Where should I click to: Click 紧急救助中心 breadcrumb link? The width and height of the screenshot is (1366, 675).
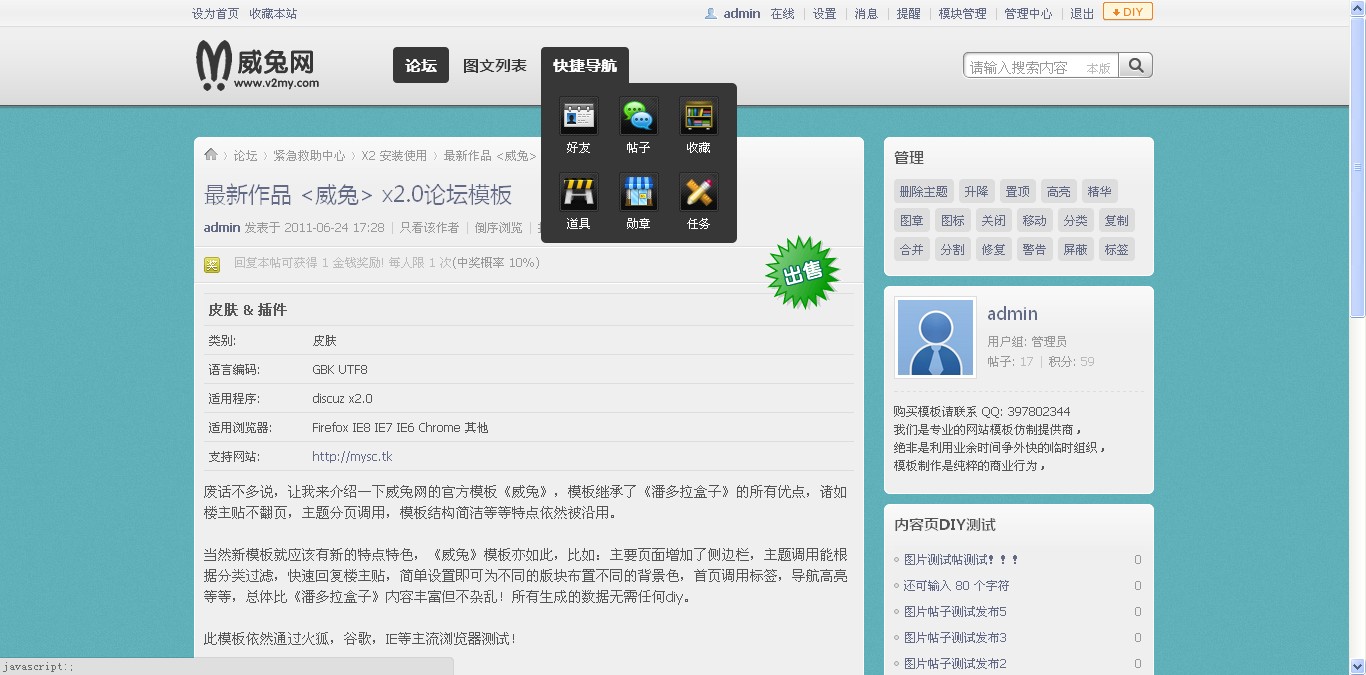pyautogui.click(x=310, y=156)
